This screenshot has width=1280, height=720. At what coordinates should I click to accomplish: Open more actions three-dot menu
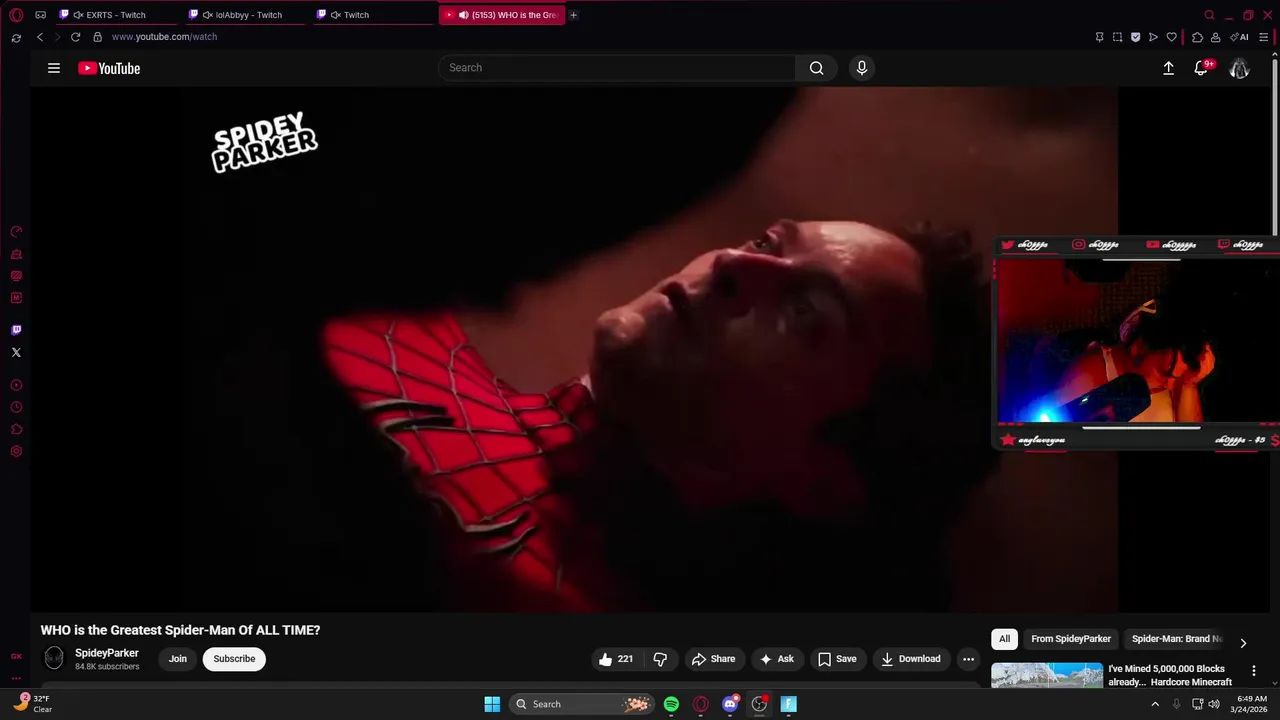[968, 659]
